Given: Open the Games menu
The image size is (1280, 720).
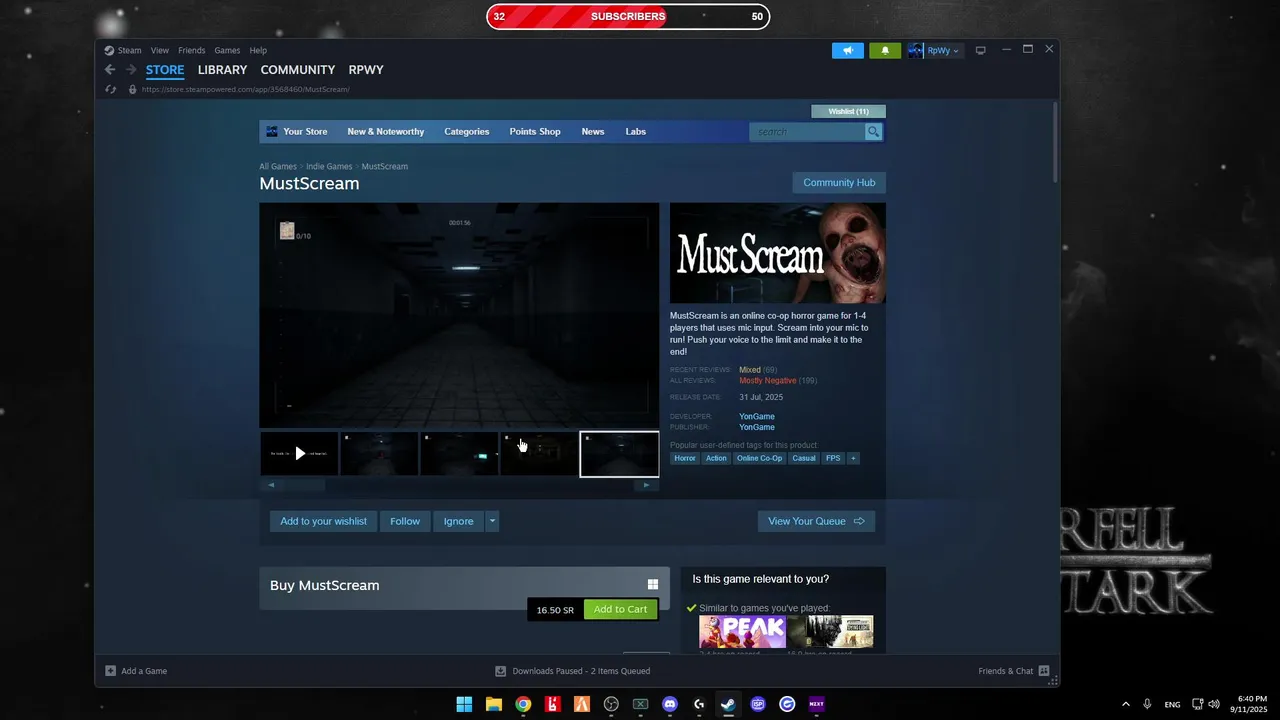Looking at the screenshot, I should pyautogui.click(x=227, y=50).
